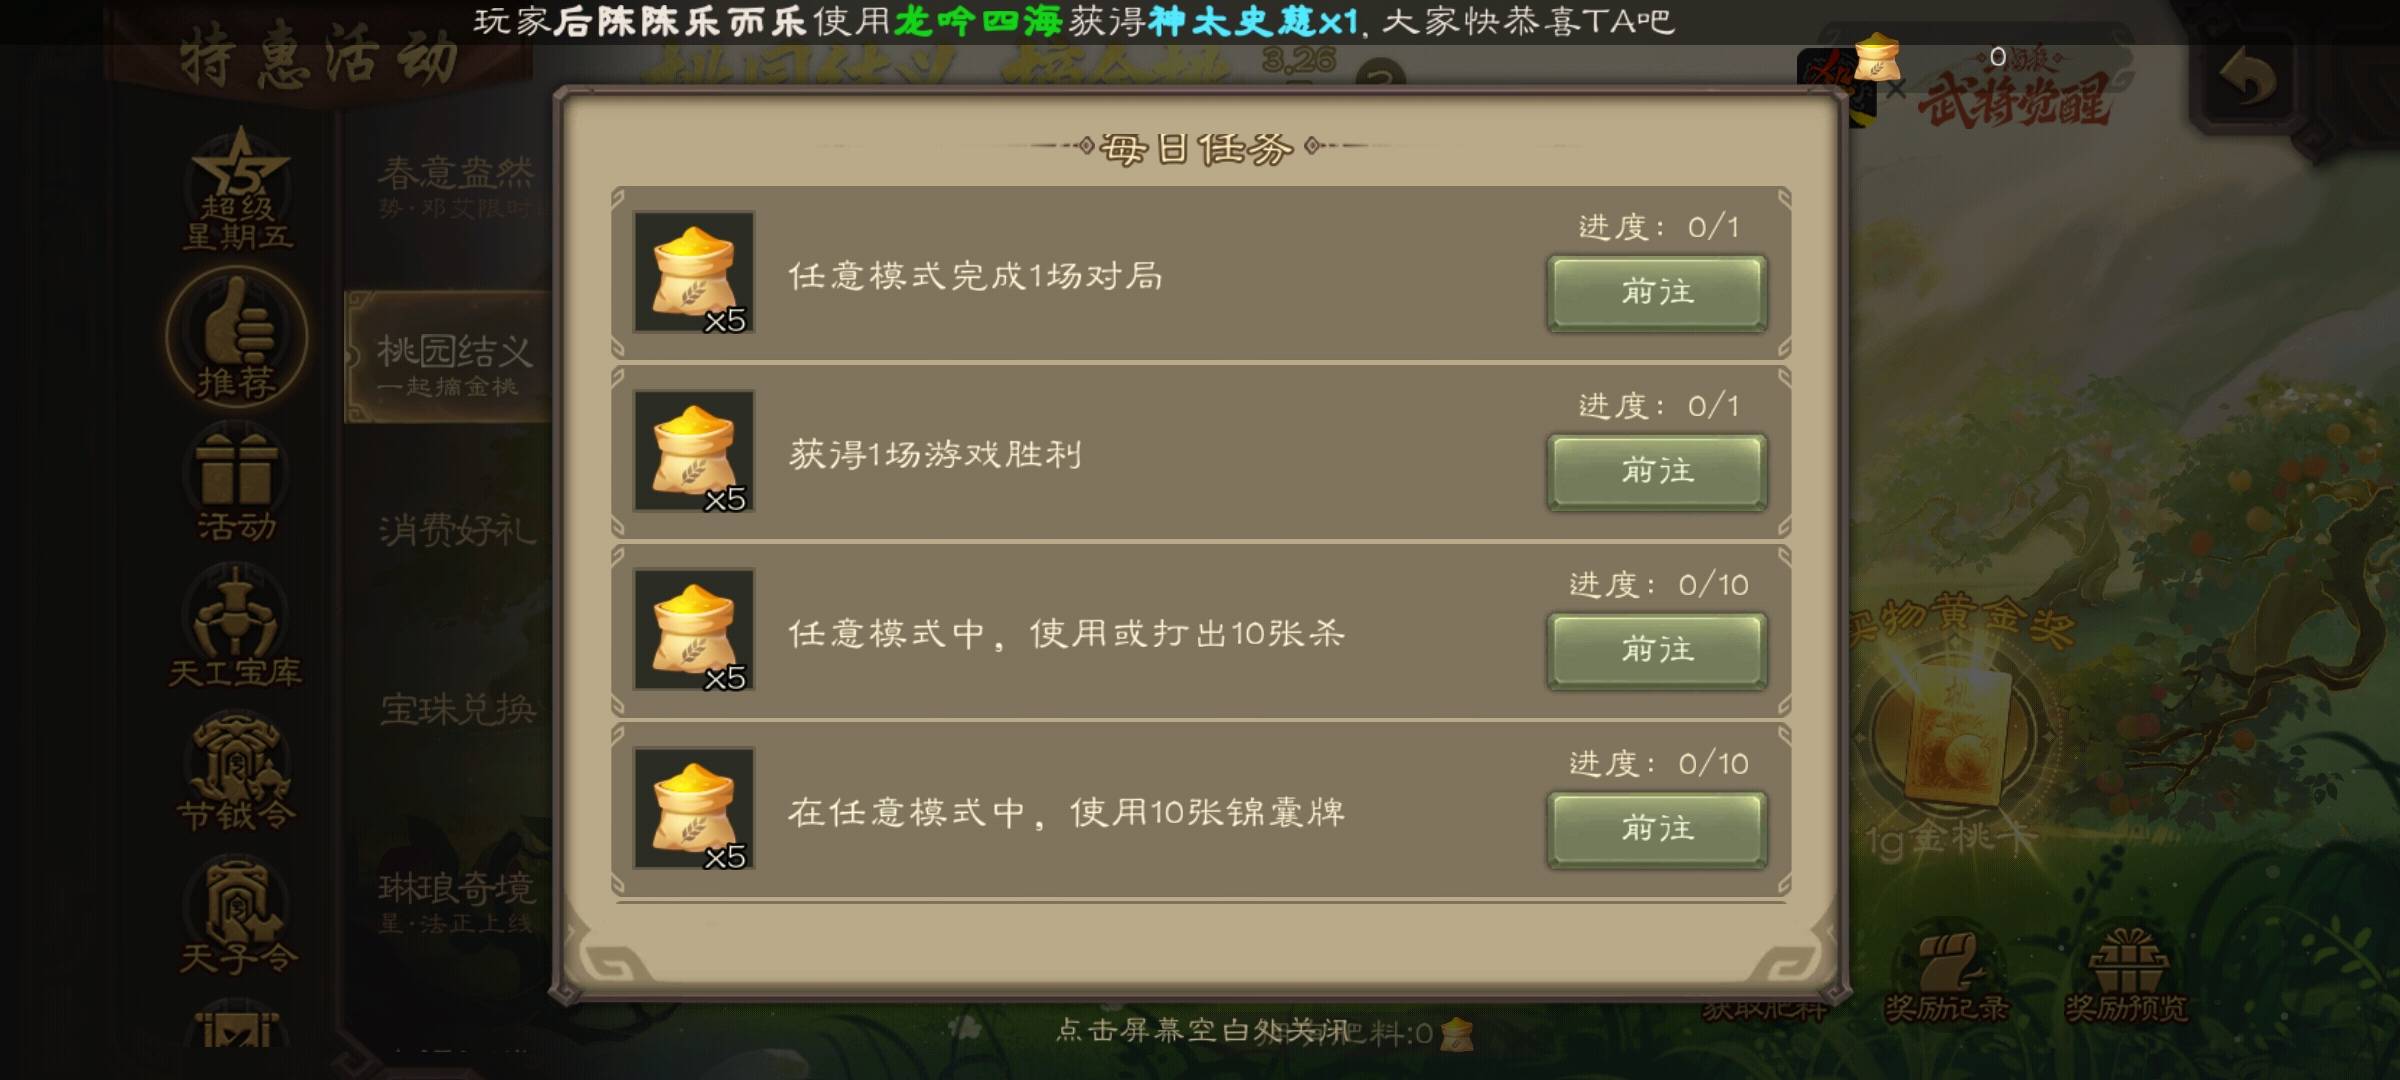Open the 天子令 icon
The image size is (2400, 1080).
pyautogui.click(x=237, y=917)
